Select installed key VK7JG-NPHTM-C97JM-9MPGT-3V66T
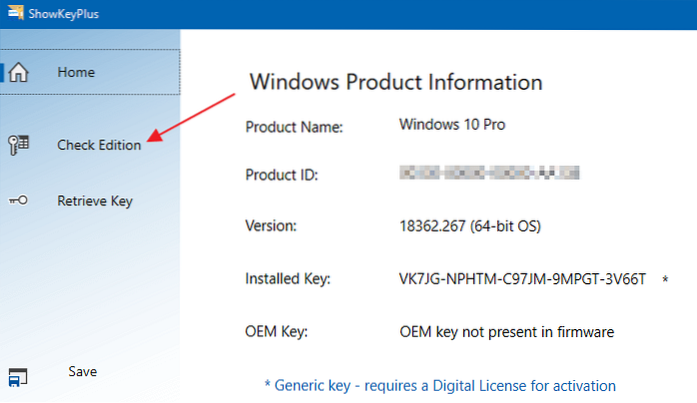 522,279
